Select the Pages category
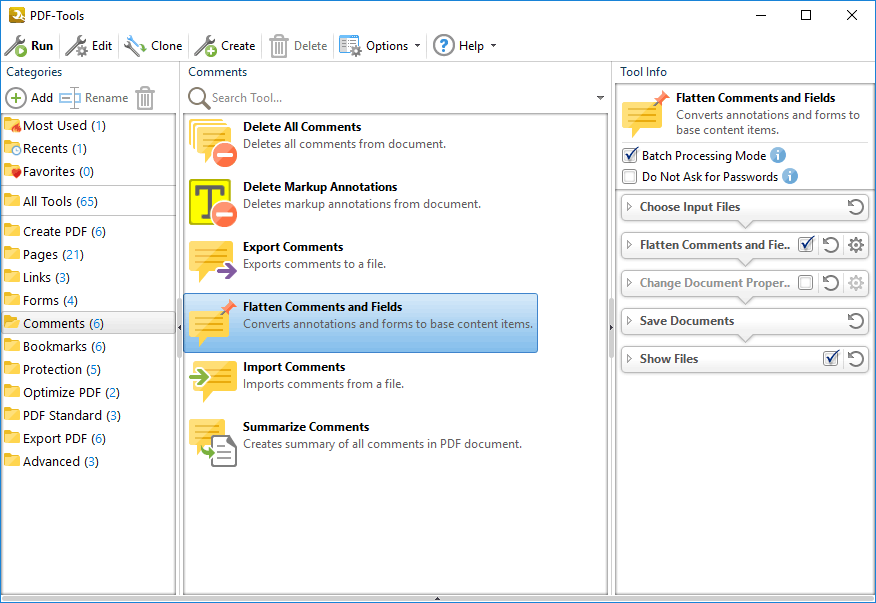The image size is (876, 603). pos(89,254)
